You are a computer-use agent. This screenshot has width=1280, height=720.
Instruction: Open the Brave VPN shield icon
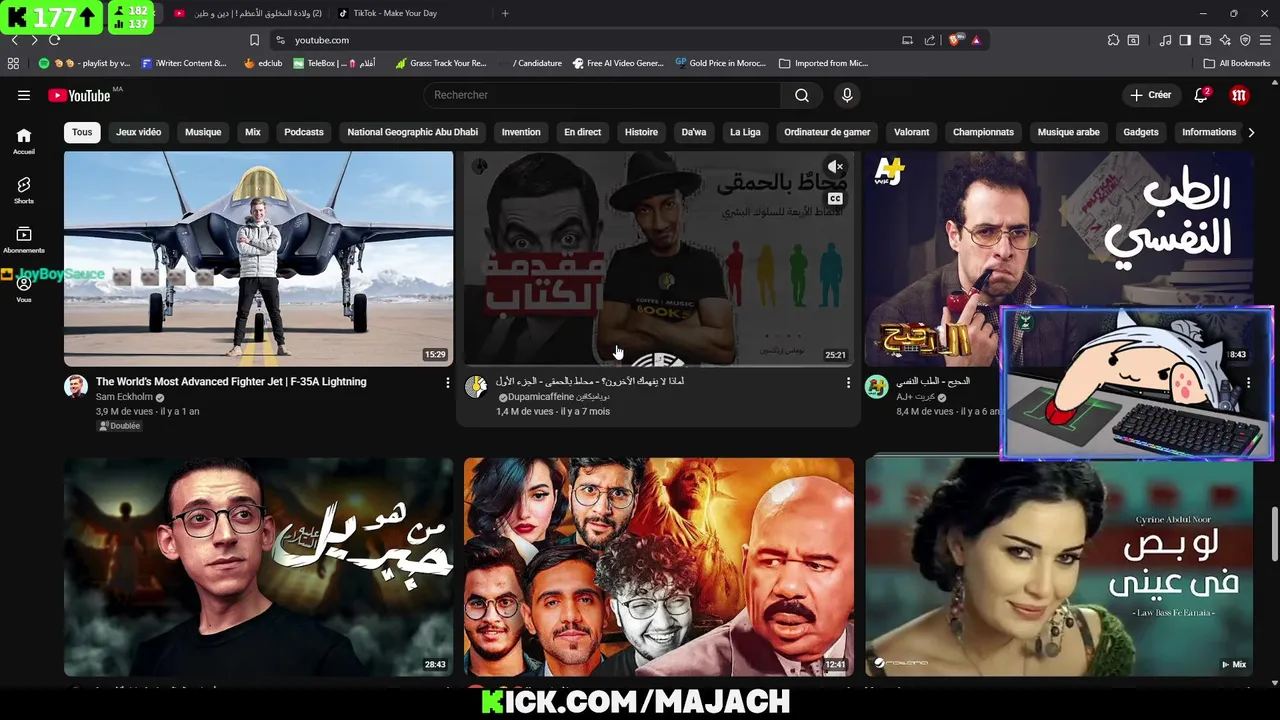click(1245, 40)
